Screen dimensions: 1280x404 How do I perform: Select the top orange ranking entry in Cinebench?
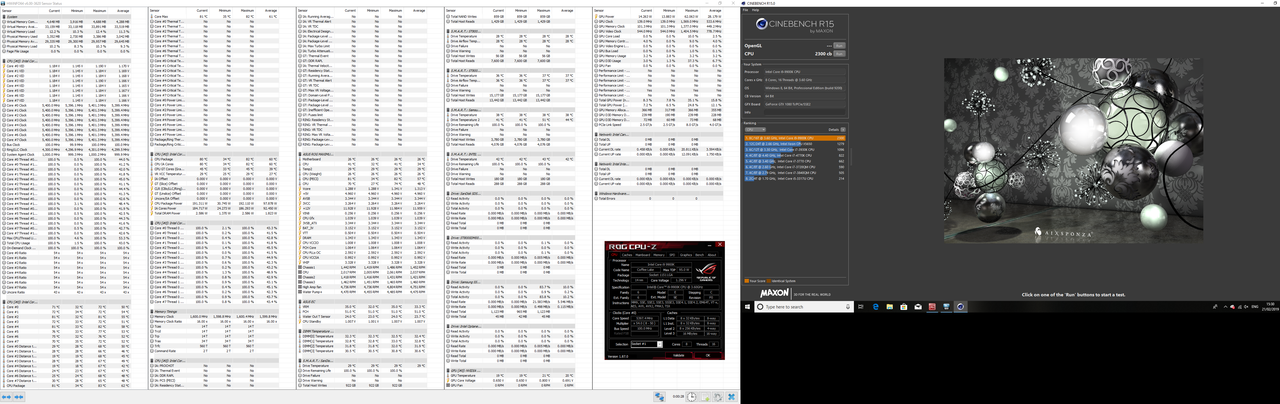pos(794,138)
